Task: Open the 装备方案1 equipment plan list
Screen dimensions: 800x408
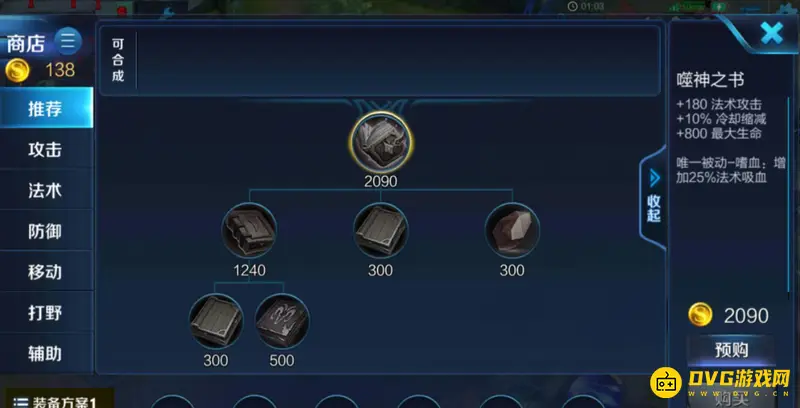Action: click(x=56, y=401)
